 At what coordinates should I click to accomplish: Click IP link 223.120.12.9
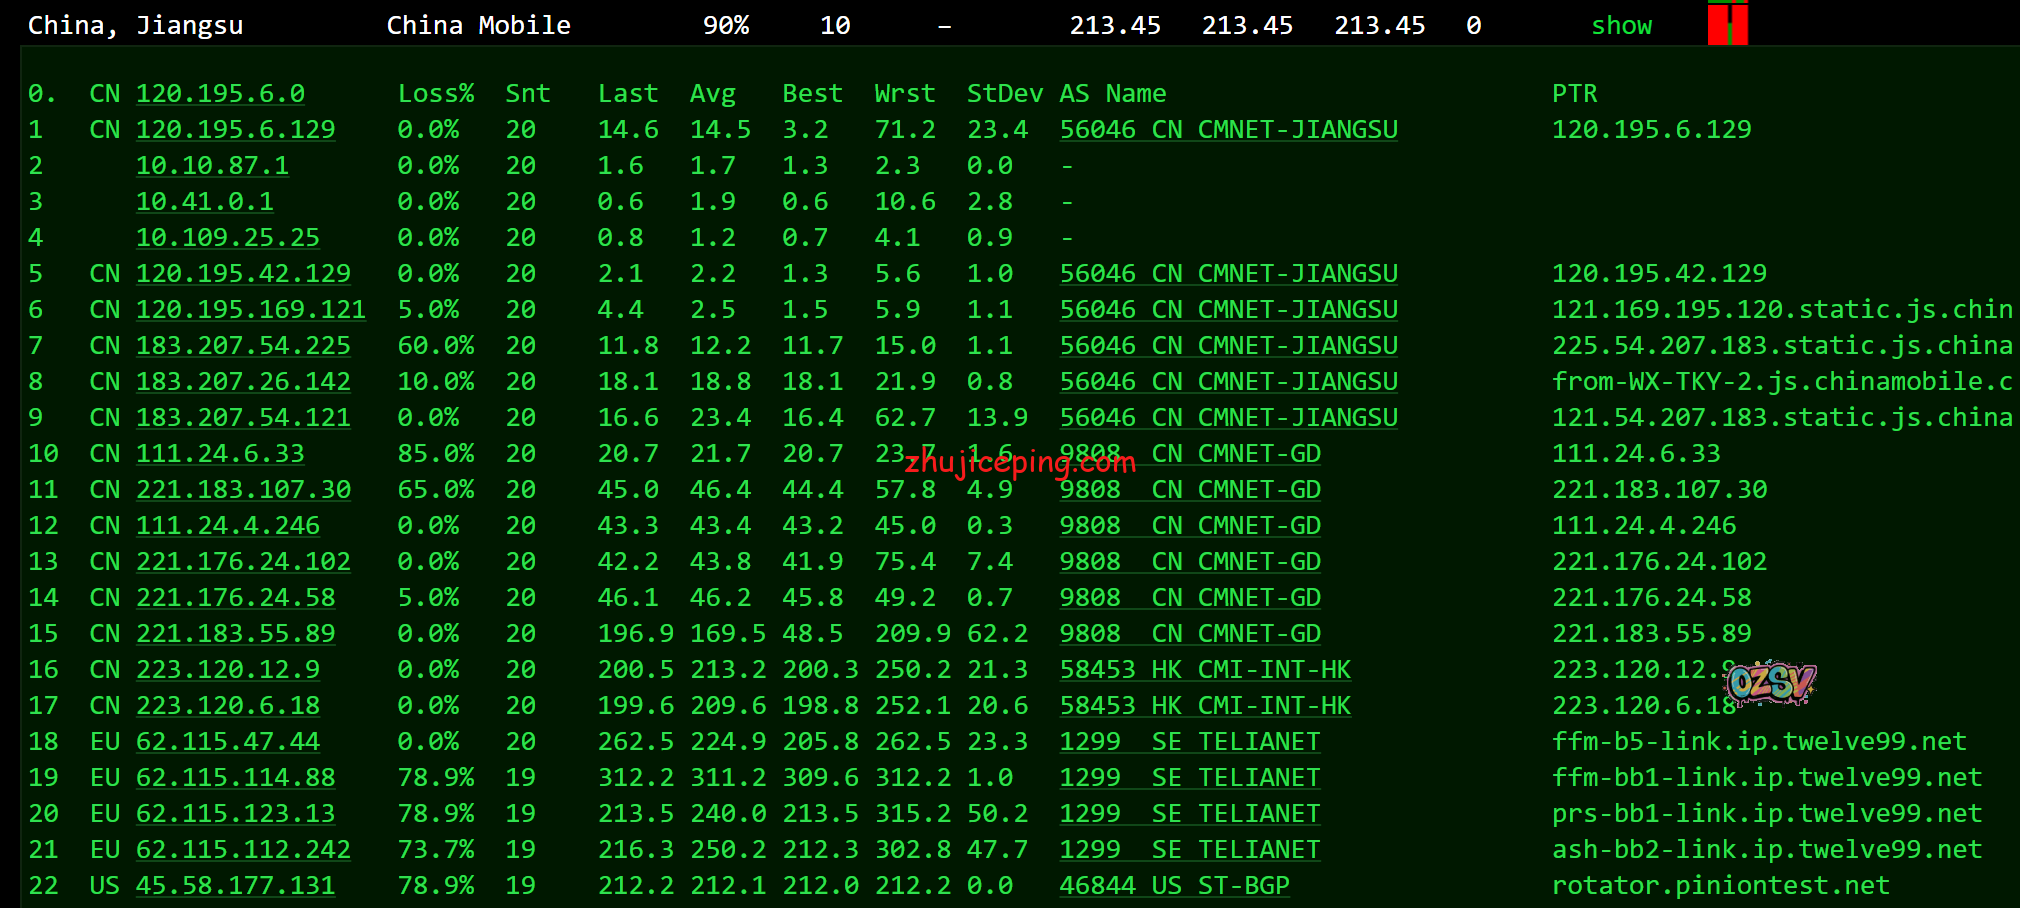[x=227, y=670]
